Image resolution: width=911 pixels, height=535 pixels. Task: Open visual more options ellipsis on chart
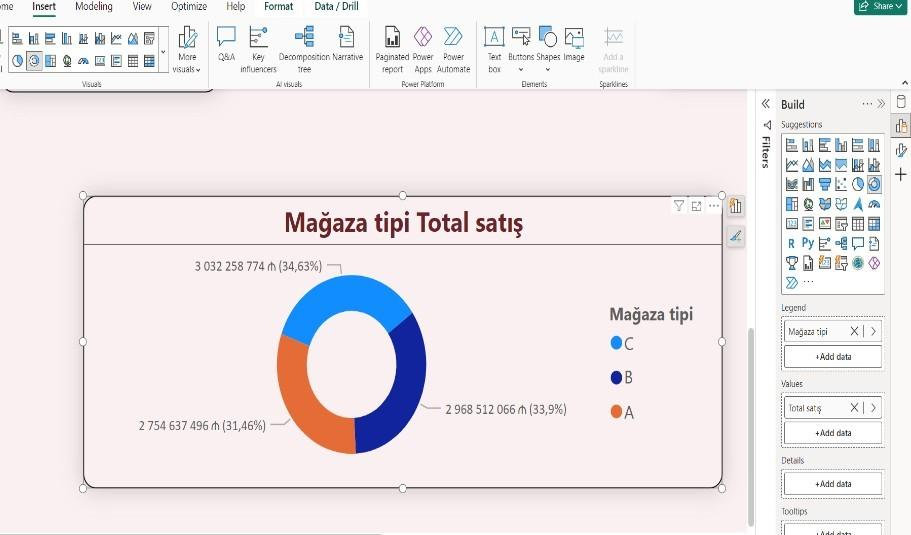[713, 206]
